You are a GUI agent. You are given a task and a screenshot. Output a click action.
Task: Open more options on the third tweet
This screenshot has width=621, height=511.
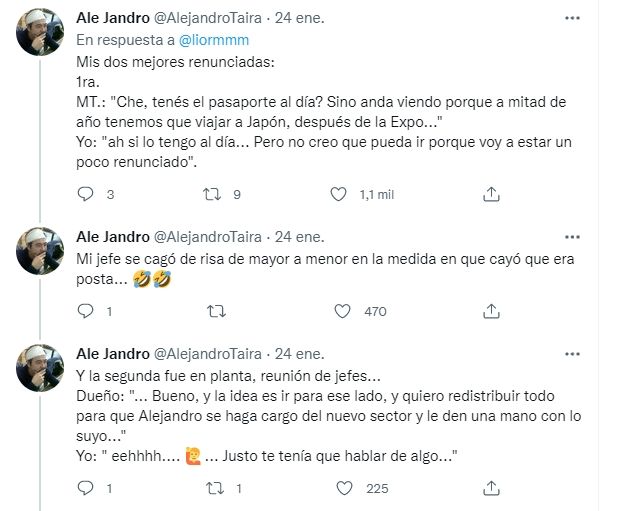point(571,352)
